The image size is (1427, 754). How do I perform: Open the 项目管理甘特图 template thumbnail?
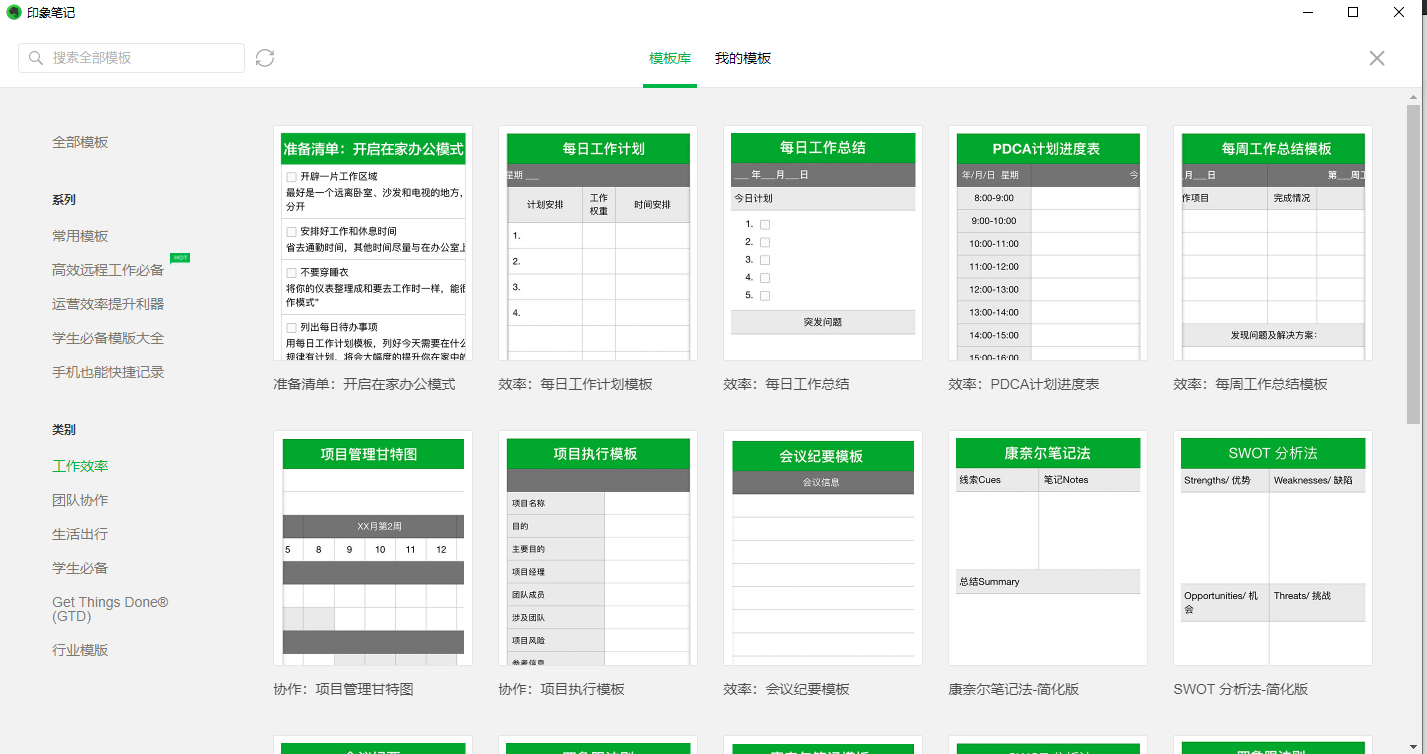click(373, 548)
